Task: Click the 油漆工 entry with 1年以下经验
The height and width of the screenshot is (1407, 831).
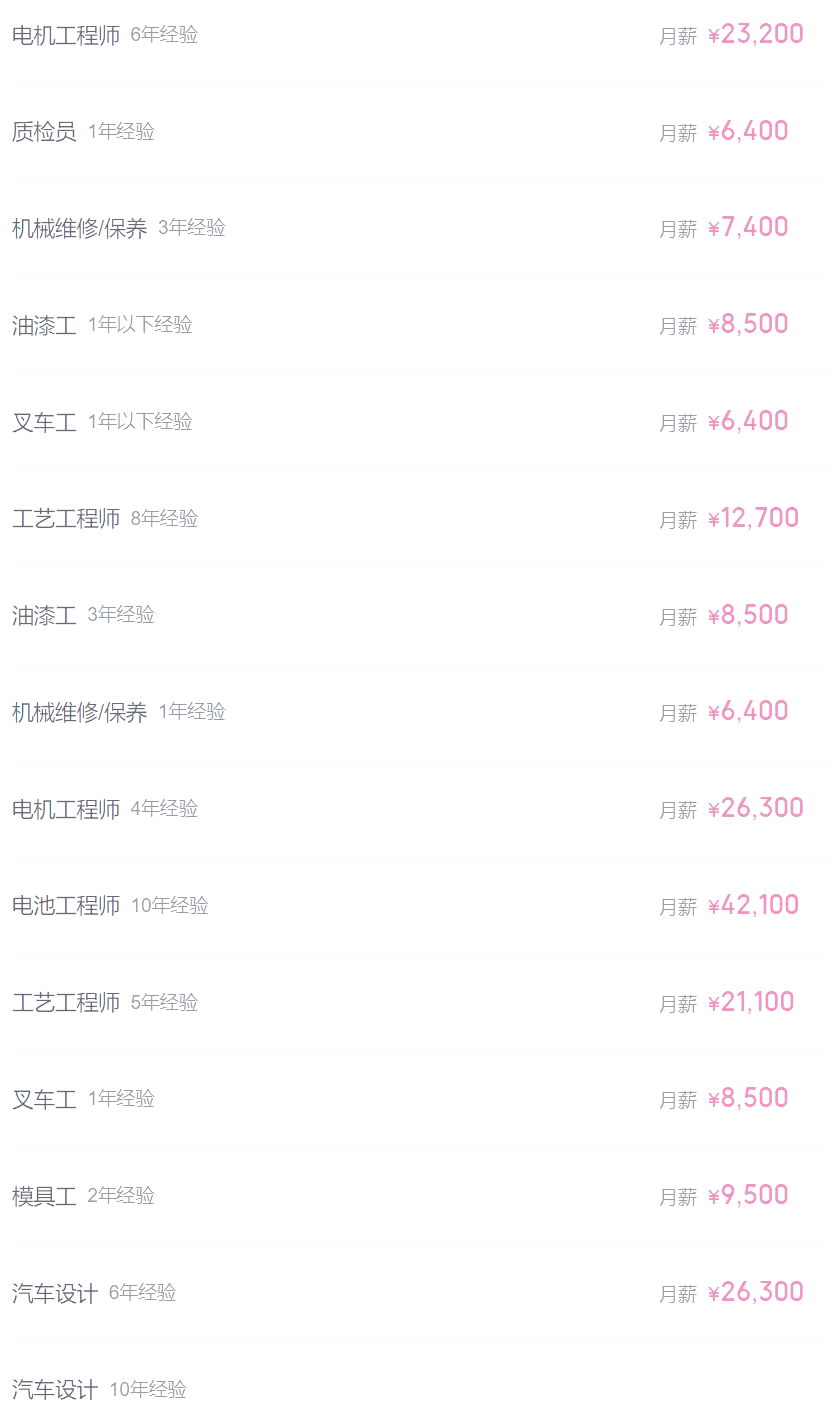Action: pos(44,326)
